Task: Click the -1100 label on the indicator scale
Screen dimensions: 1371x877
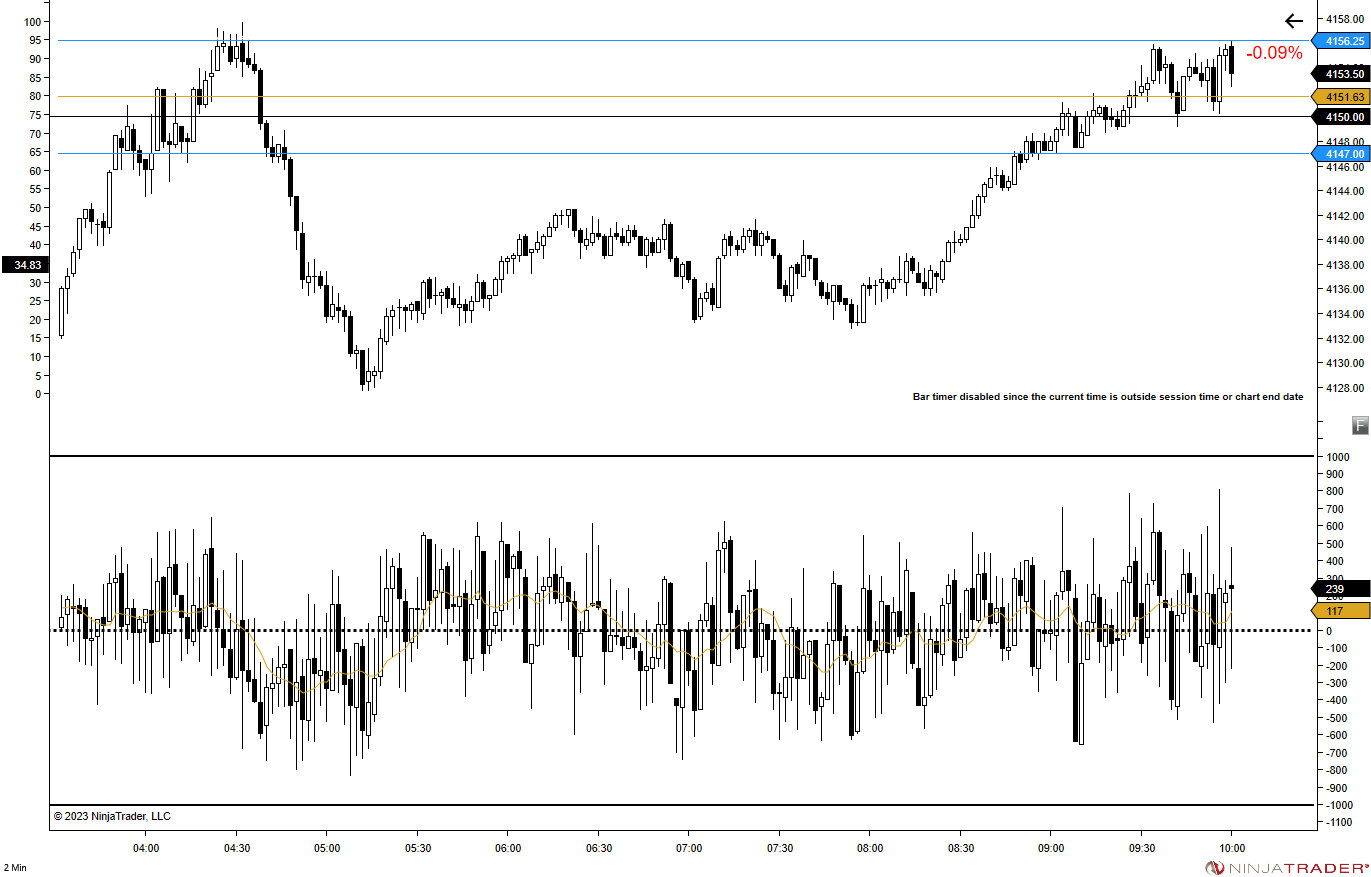Action: coord(1339,822)
